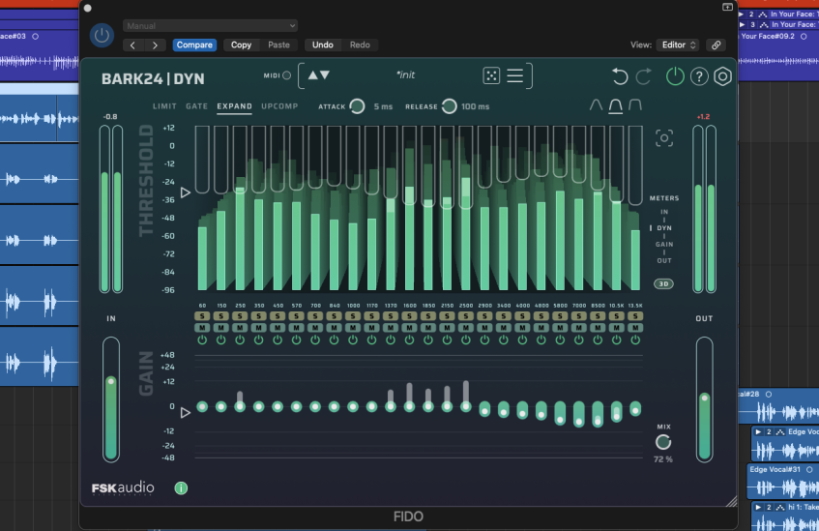Solo the 1000 Hz band
The width and height of the screenshot is (819, 531).
(x=353, y=316)
